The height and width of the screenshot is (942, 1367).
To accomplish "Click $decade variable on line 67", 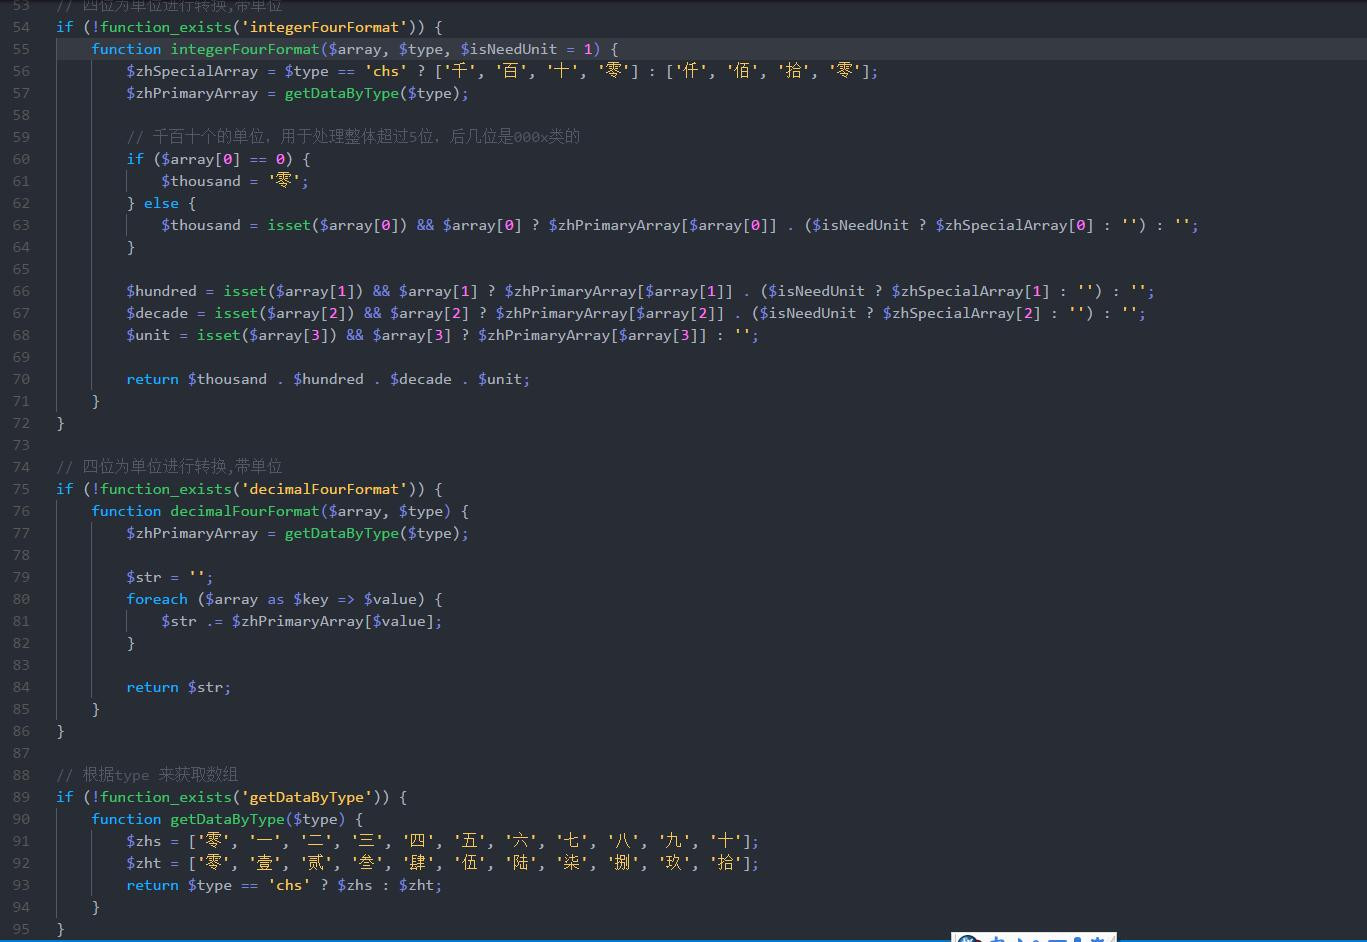I will pos(157,313).
